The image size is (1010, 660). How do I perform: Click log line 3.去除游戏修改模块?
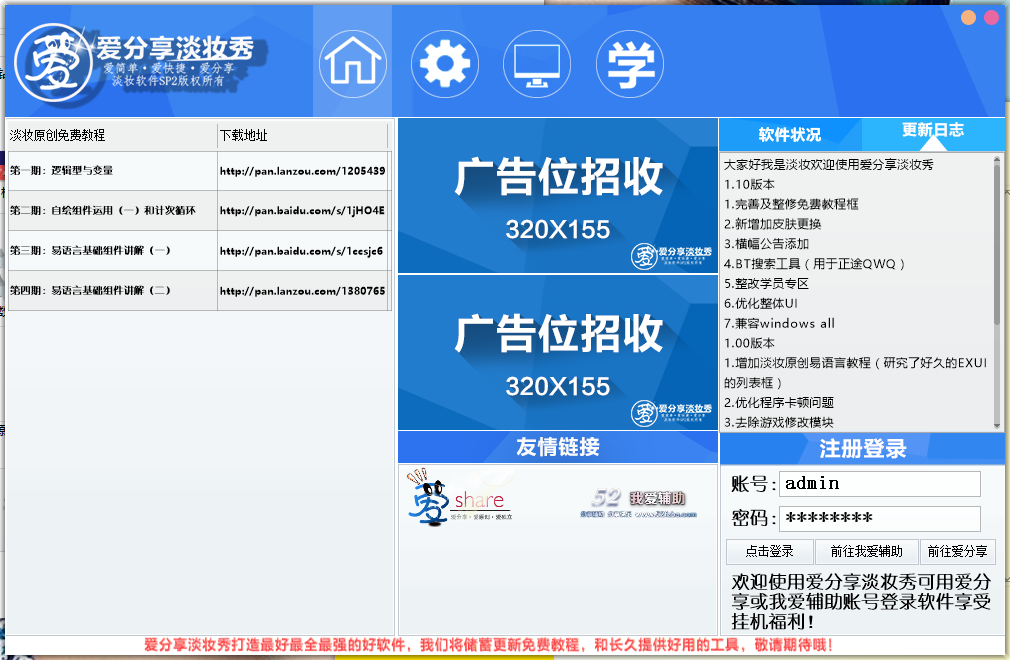click(779, 422)
